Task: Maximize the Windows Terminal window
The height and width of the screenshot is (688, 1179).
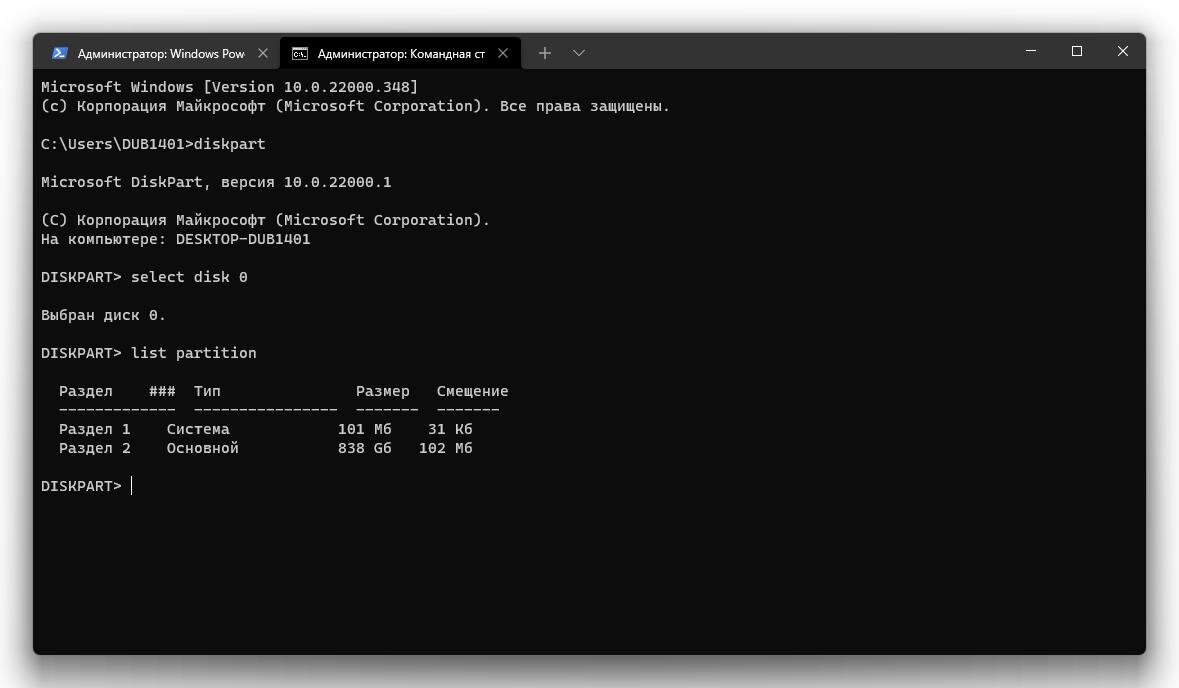Action: click(1076, 51)
